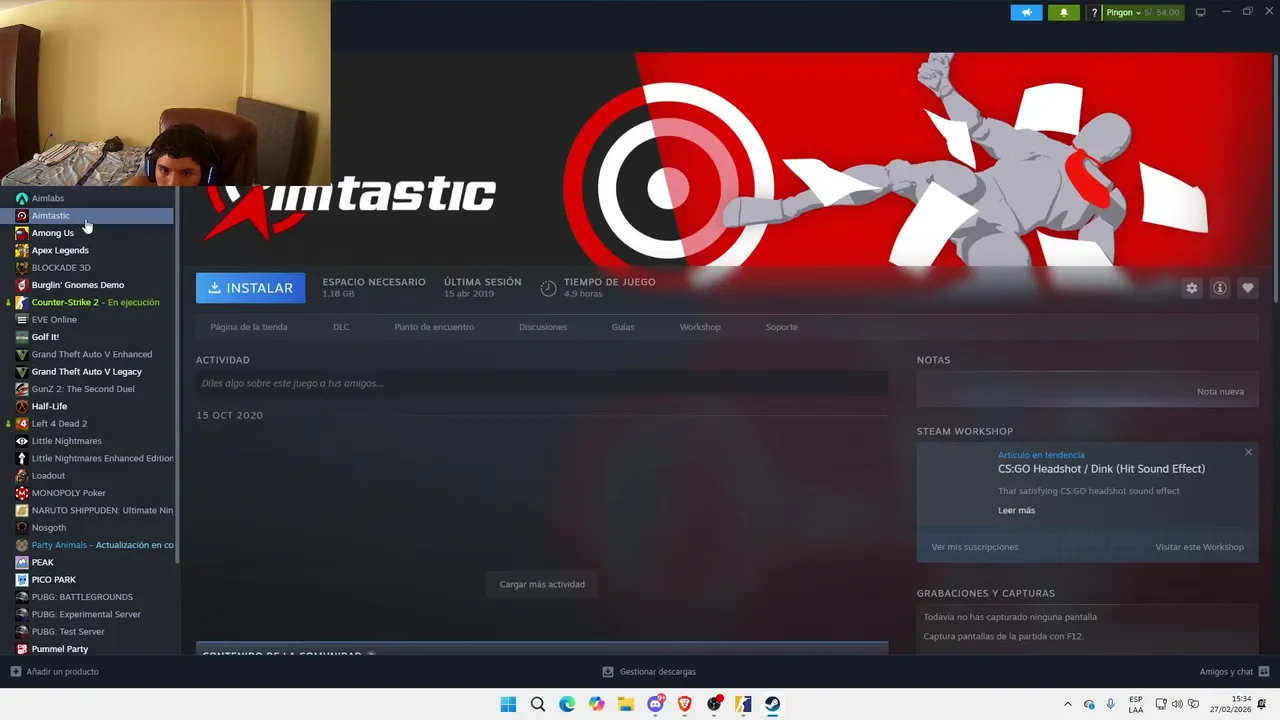Click the Burglin' Gnomes Demo icon
1280x720 pixels.
[x=22, y=285]
